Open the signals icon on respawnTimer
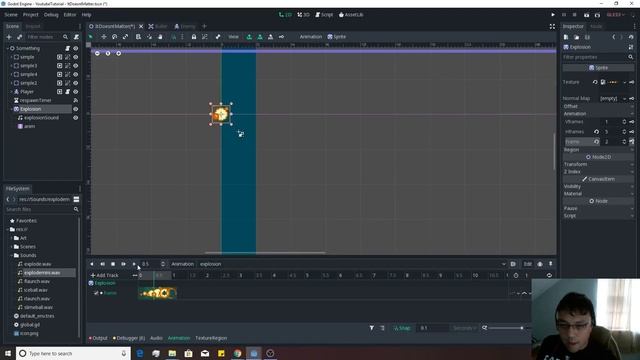Image resolution: width=640 pixels, height=360 pixels. 76,100
